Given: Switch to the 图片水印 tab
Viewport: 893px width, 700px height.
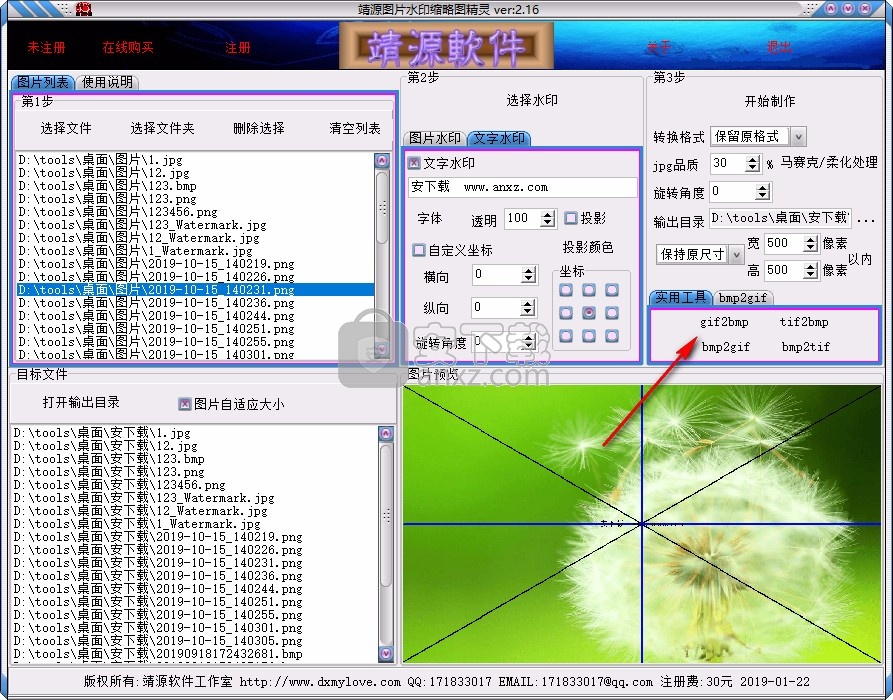Looking at the screenshot, I should (x=435, y=138).
